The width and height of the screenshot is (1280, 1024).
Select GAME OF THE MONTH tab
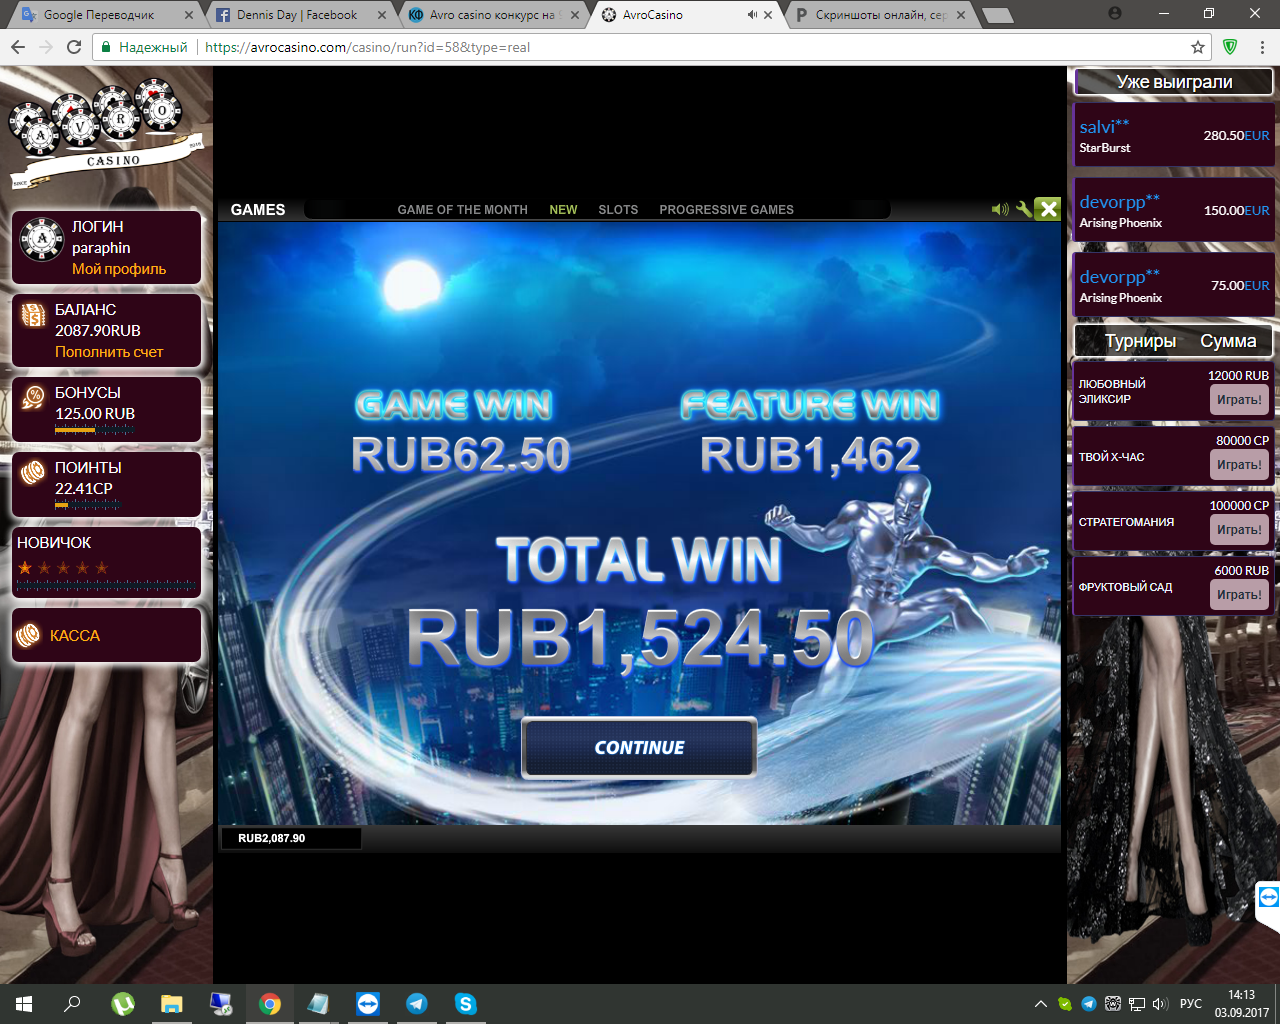pos(462,210)
